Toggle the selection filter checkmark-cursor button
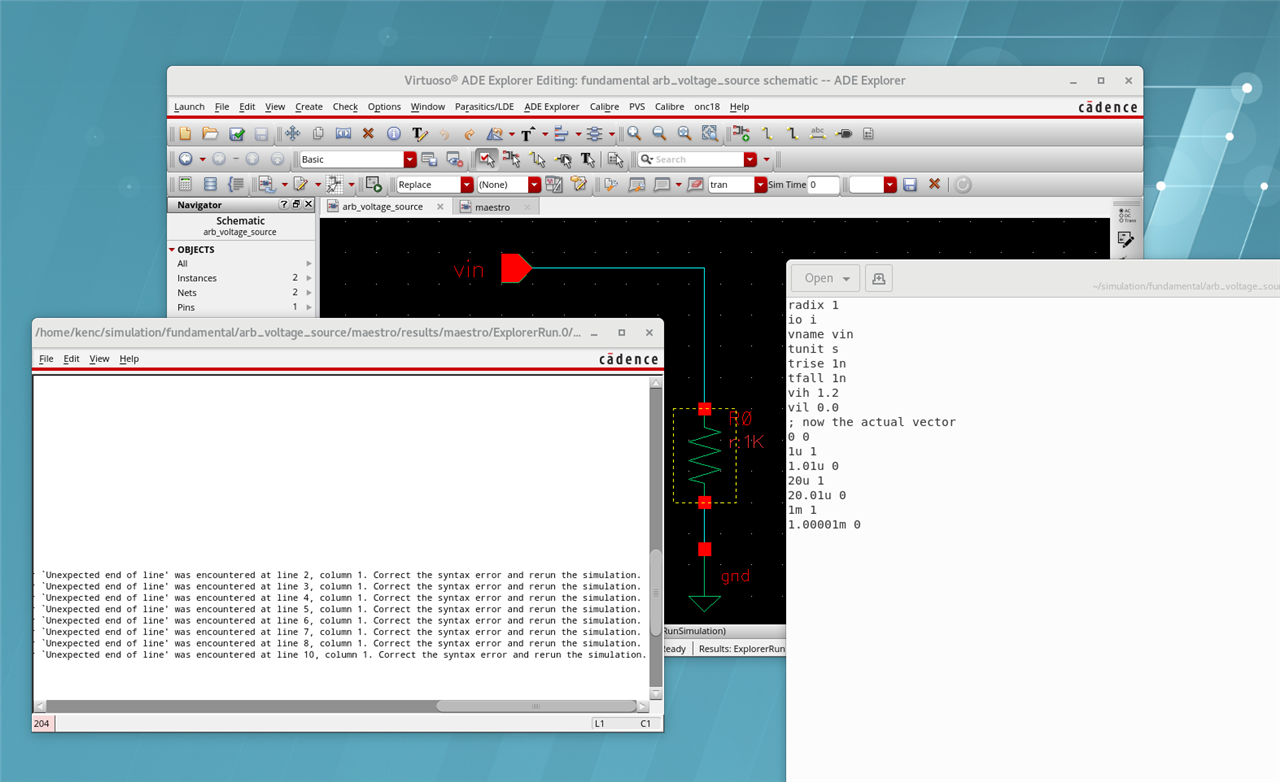The image size is (1280, 782). [486, 159]
